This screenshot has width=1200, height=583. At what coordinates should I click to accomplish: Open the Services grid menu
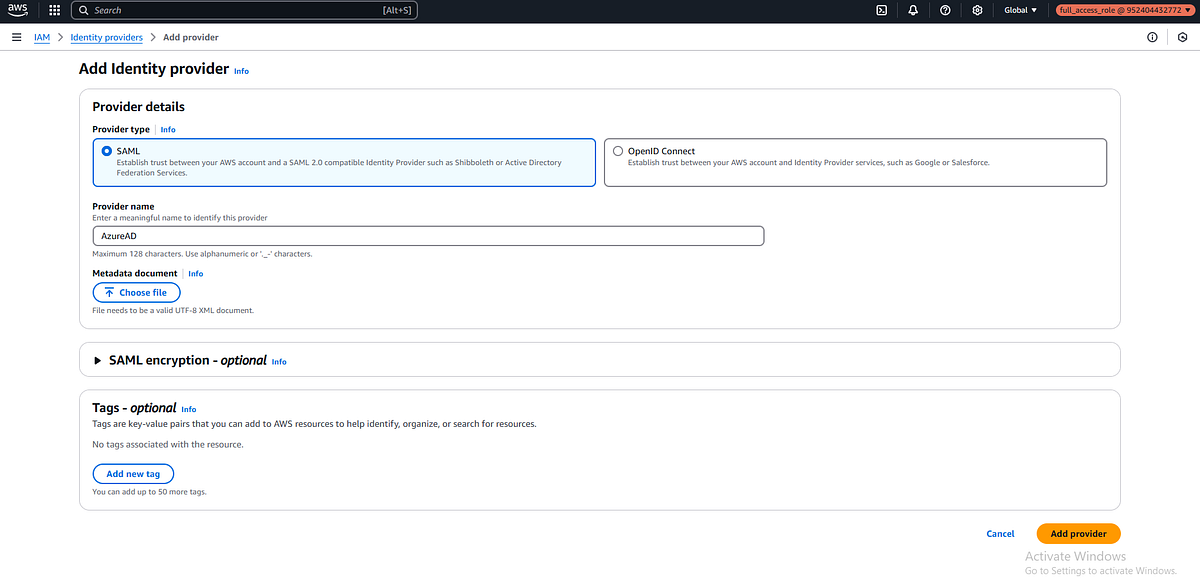click(x=53, y=10)
